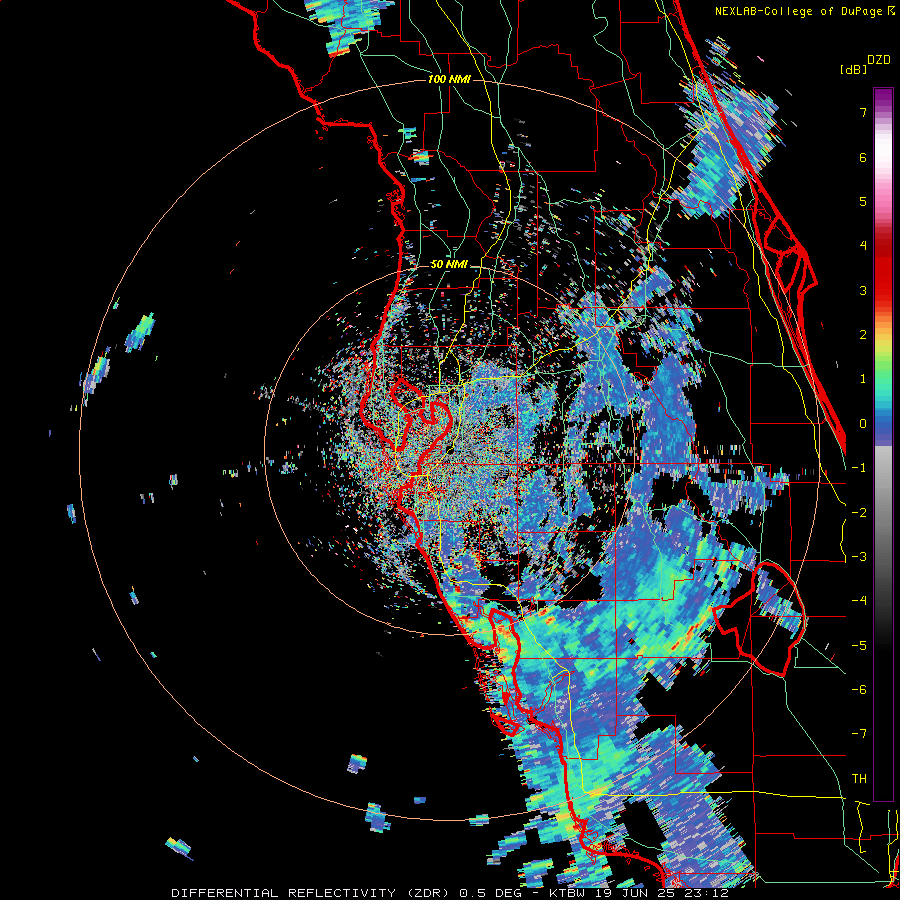Click the 100 NMI range ring label
The height and width of the screenshot is (900, 900).
click(449, 79)
